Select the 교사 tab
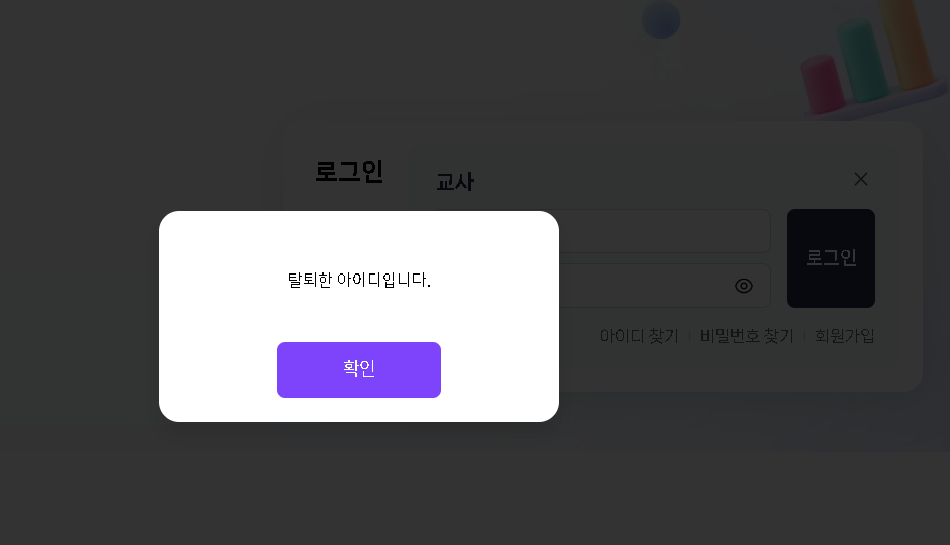The height and width of the screenshot is (545, 950). 455,182
